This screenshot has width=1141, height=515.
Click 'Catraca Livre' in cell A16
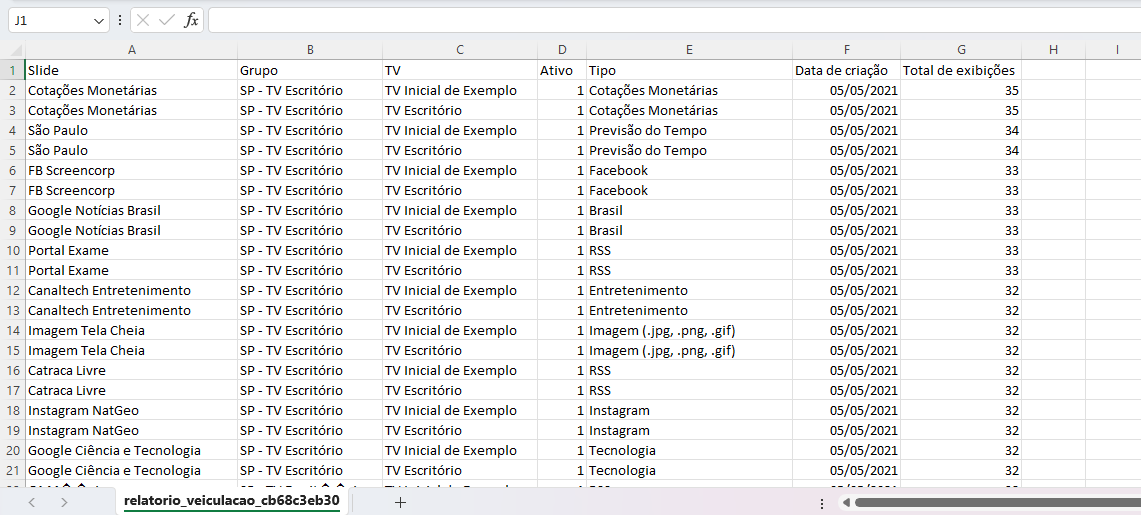tap(67, 371)
